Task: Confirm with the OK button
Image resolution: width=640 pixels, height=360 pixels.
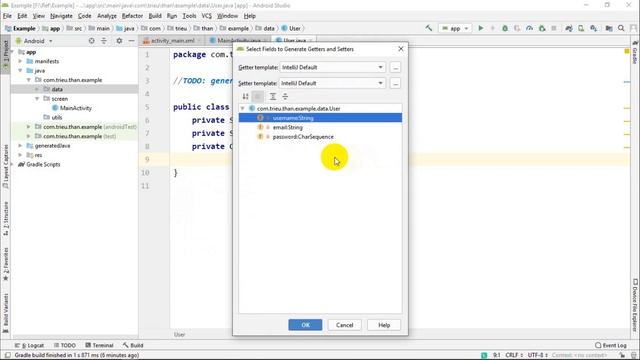Action: 305,325
